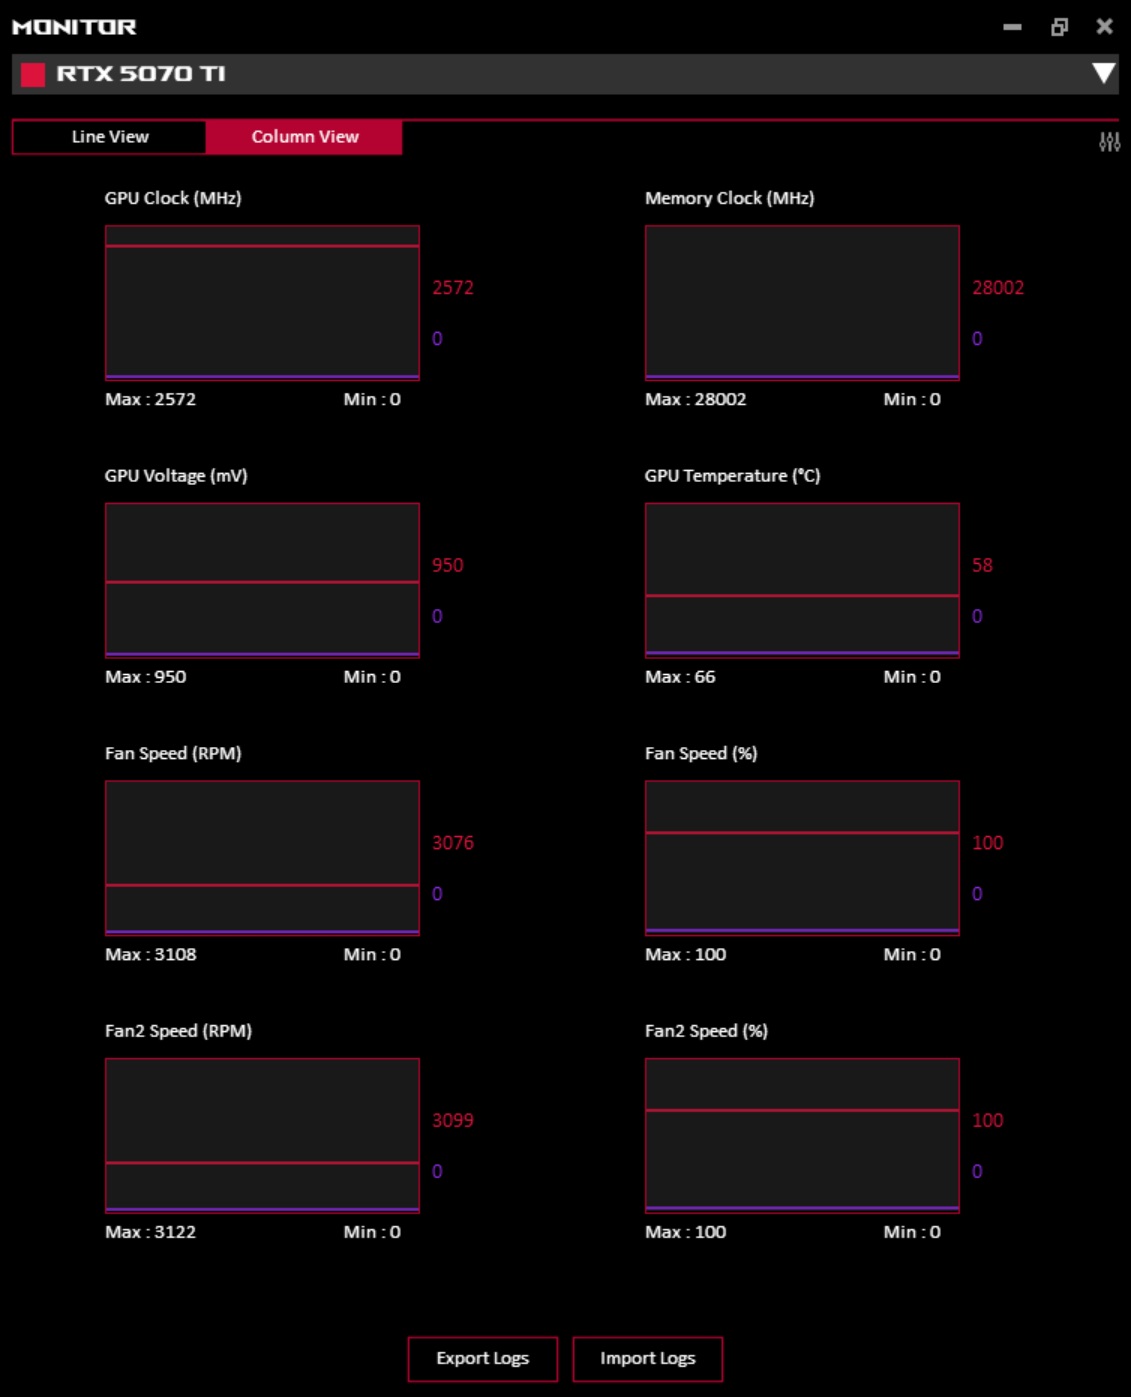Click the Max : 2572 label

tap(150, 399)
